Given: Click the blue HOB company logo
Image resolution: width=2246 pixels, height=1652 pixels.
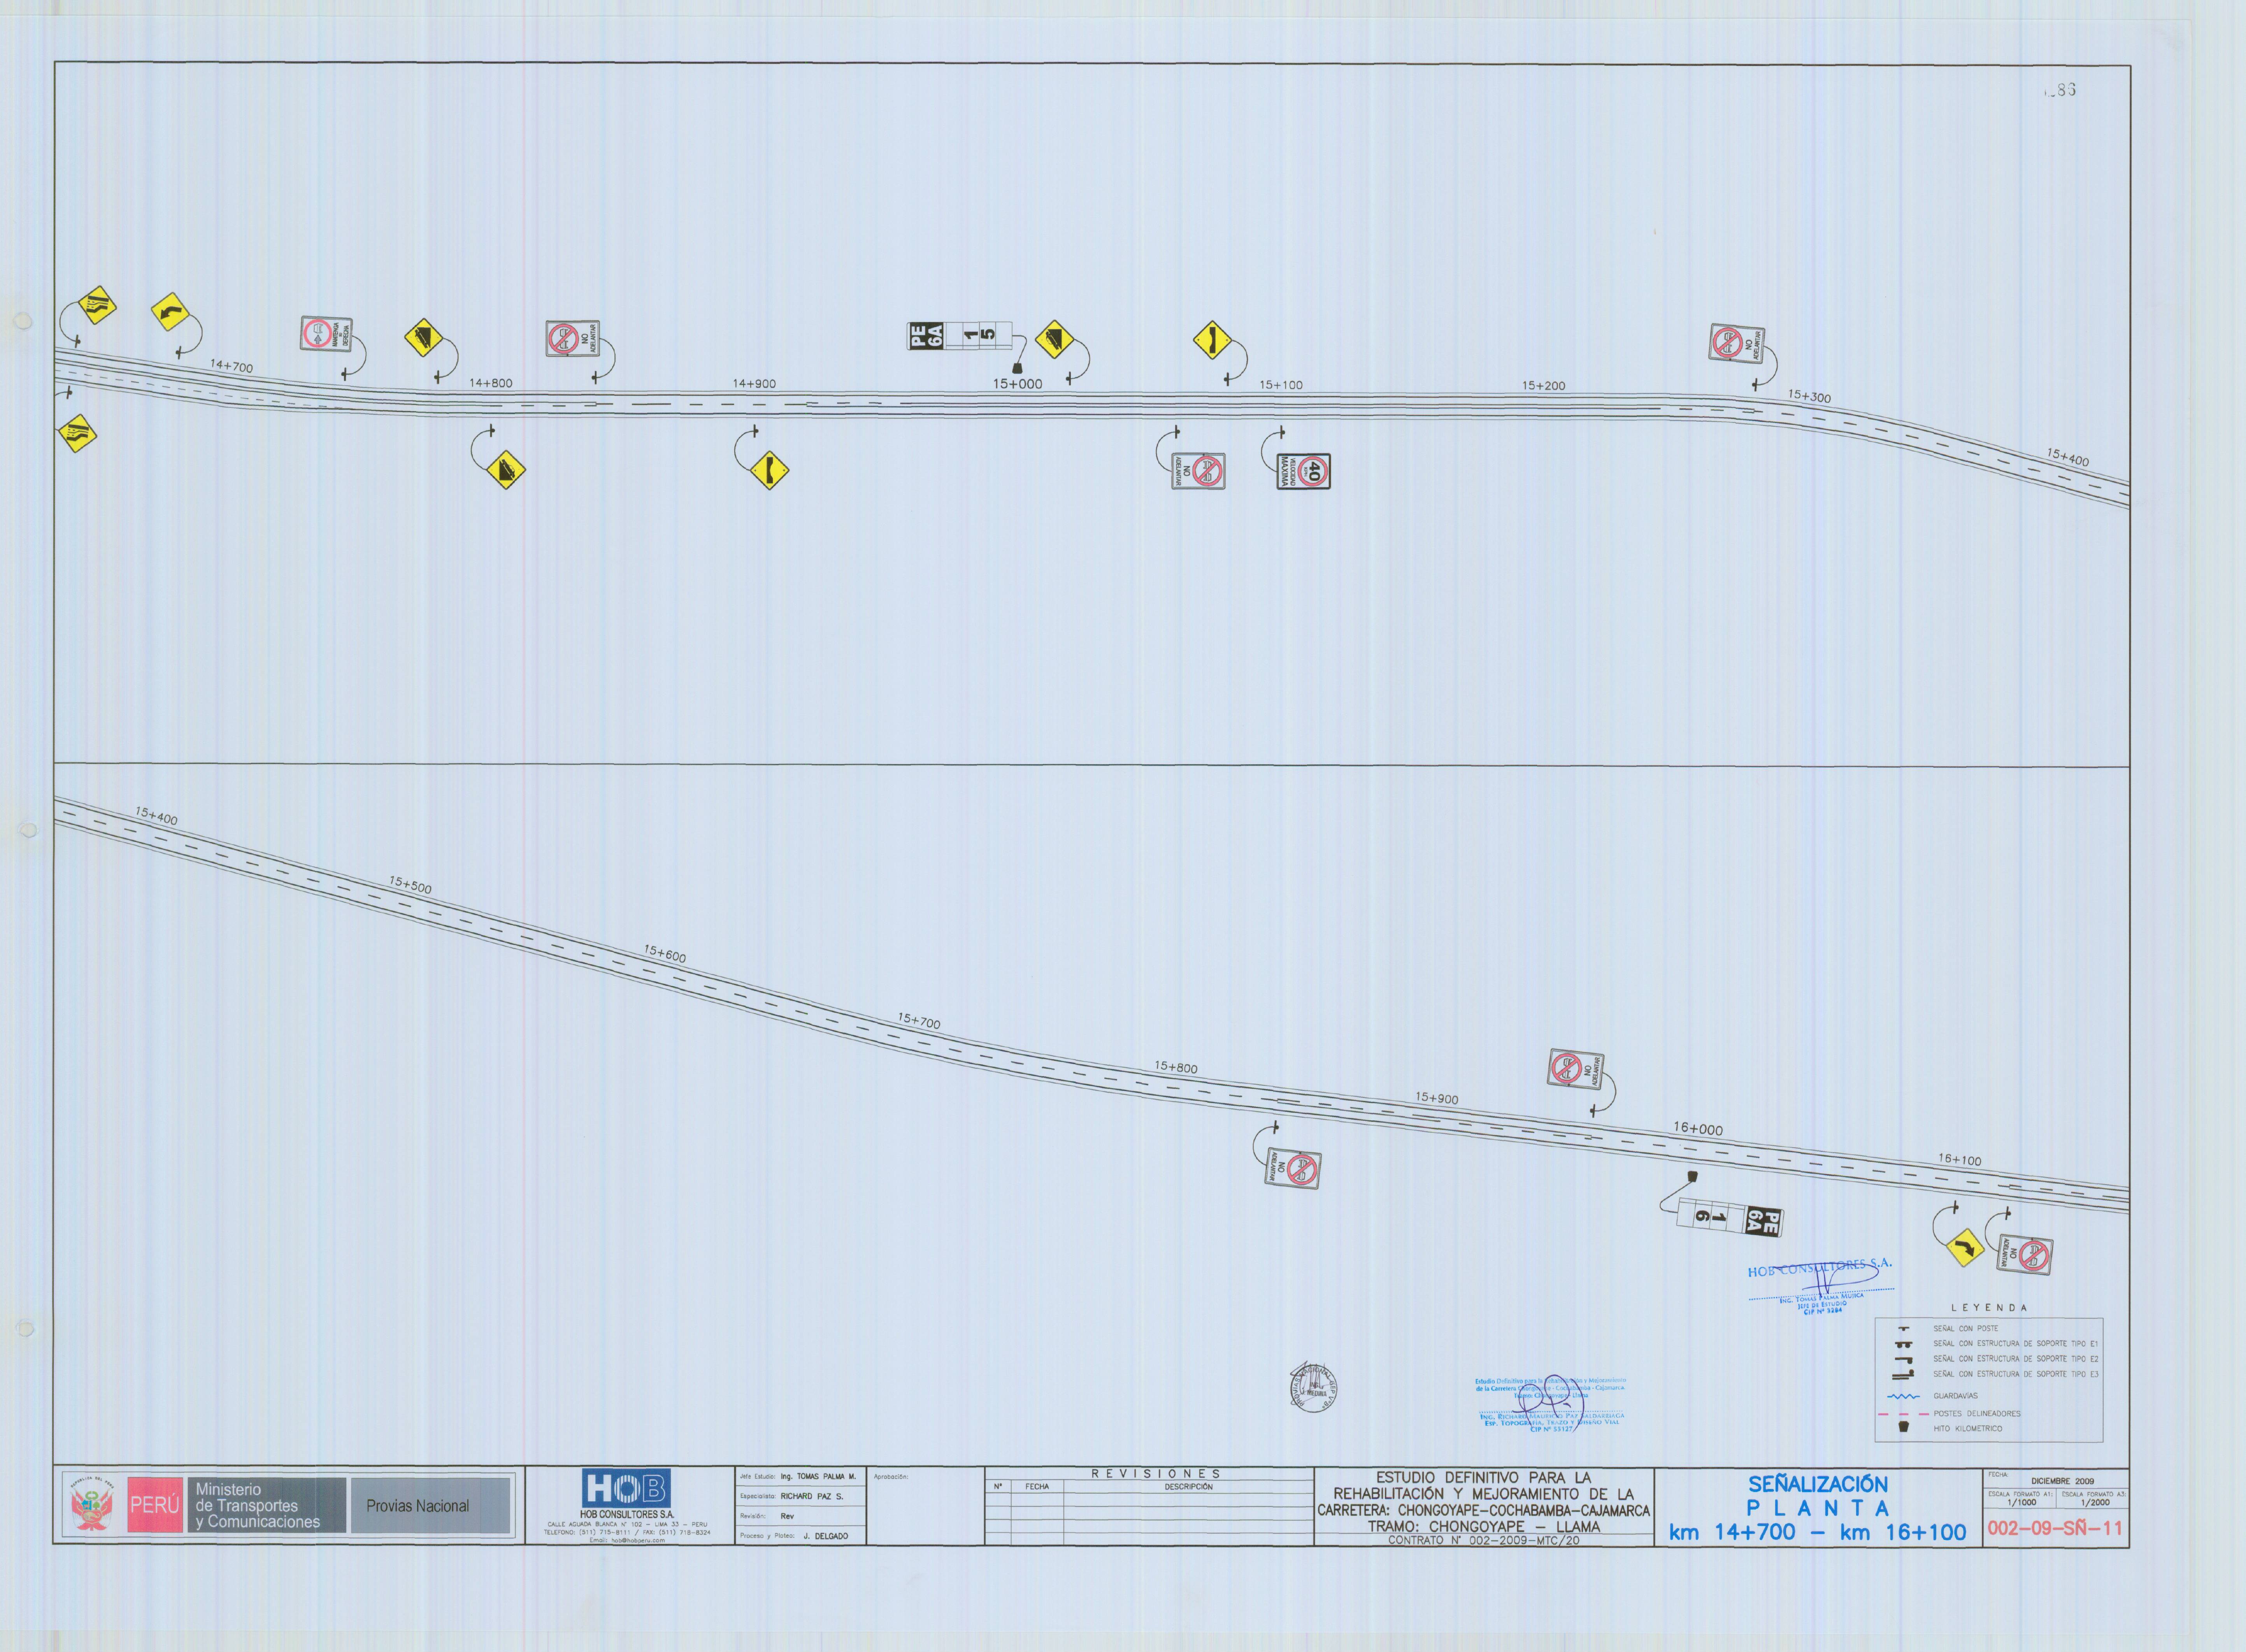Looking at the screenshot, I should pyautogui.click(x=626, y=1489).
